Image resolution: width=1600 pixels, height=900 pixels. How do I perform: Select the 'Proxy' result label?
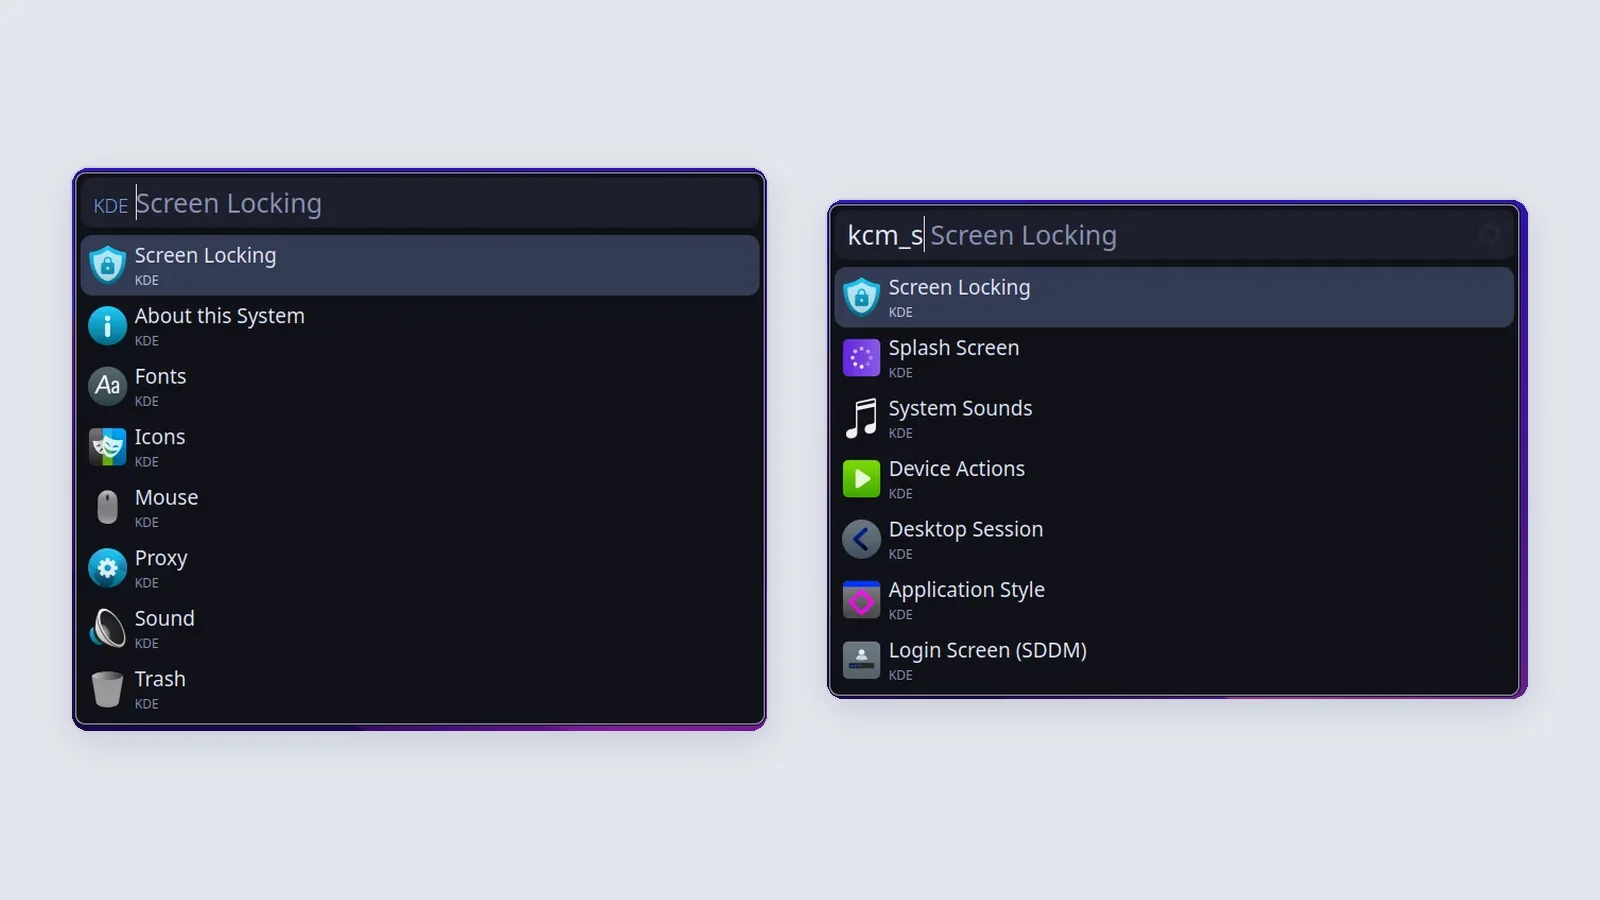tap(161, 558)
